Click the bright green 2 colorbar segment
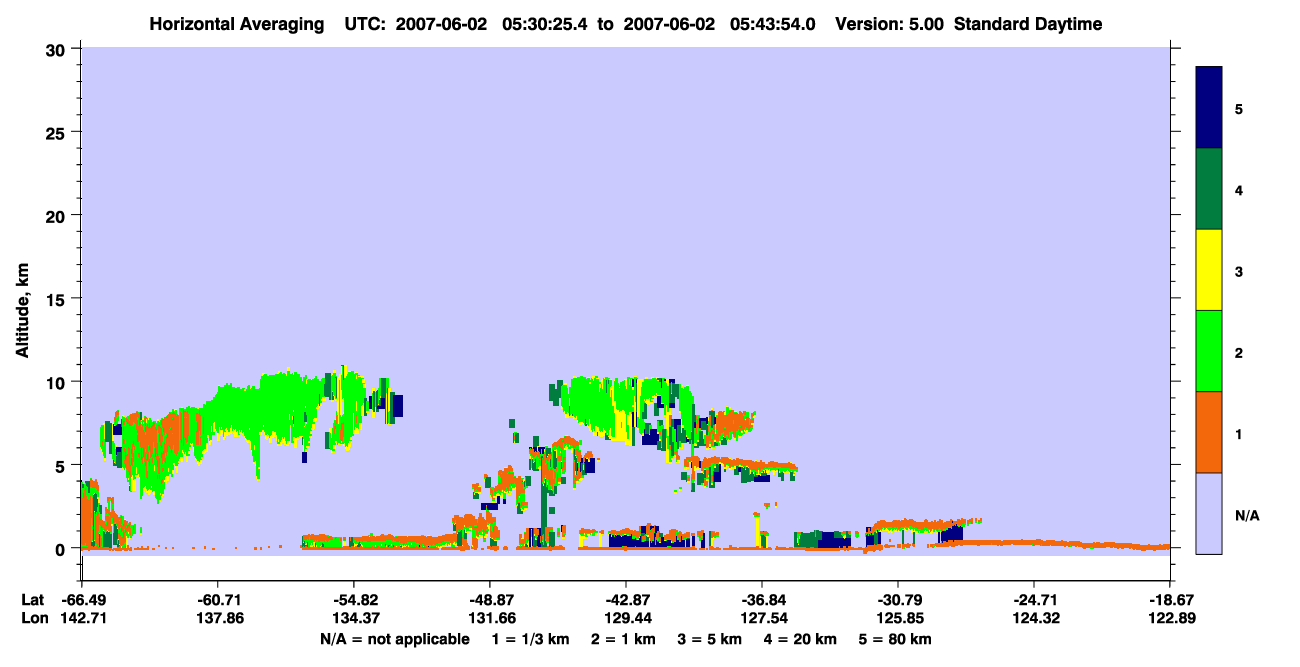Screen dimensions: 1300x667 point(1209,351)
